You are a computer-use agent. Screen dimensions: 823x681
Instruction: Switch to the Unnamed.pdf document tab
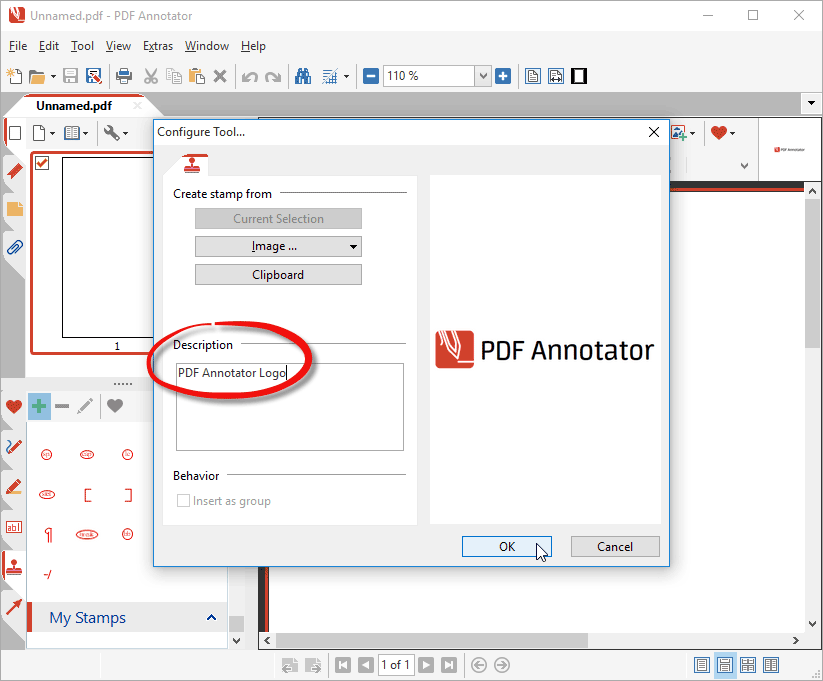[x=74, y=106]
